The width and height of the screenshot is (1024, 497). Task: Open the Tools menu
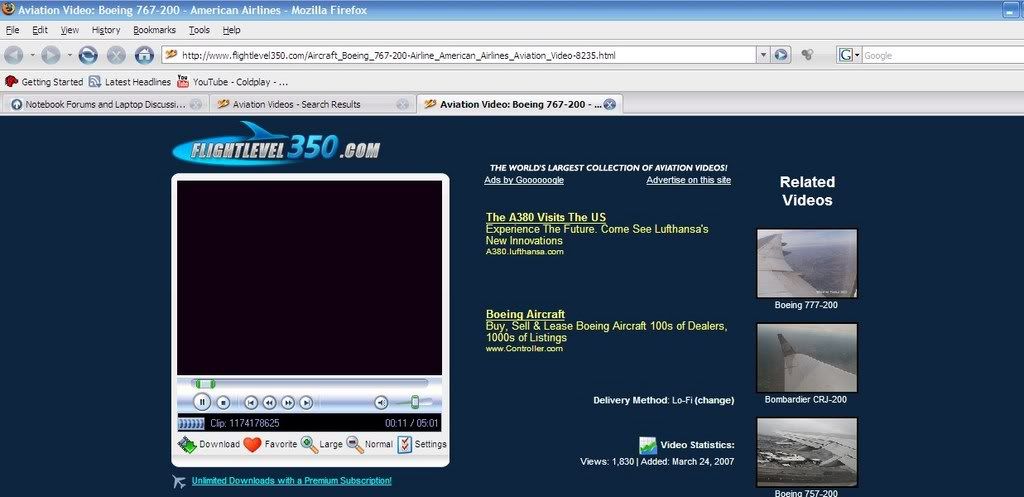(x=199, y=30)
